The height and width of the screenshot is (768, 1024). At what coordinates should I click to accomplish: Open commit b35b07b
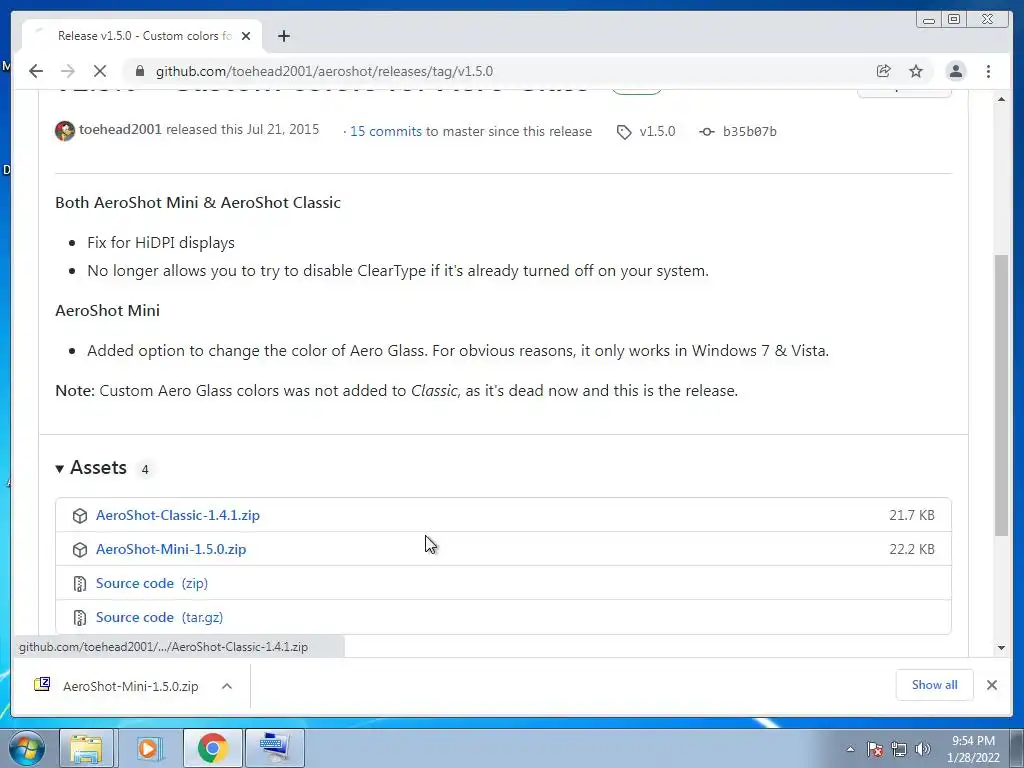click(x=750, y=131)
